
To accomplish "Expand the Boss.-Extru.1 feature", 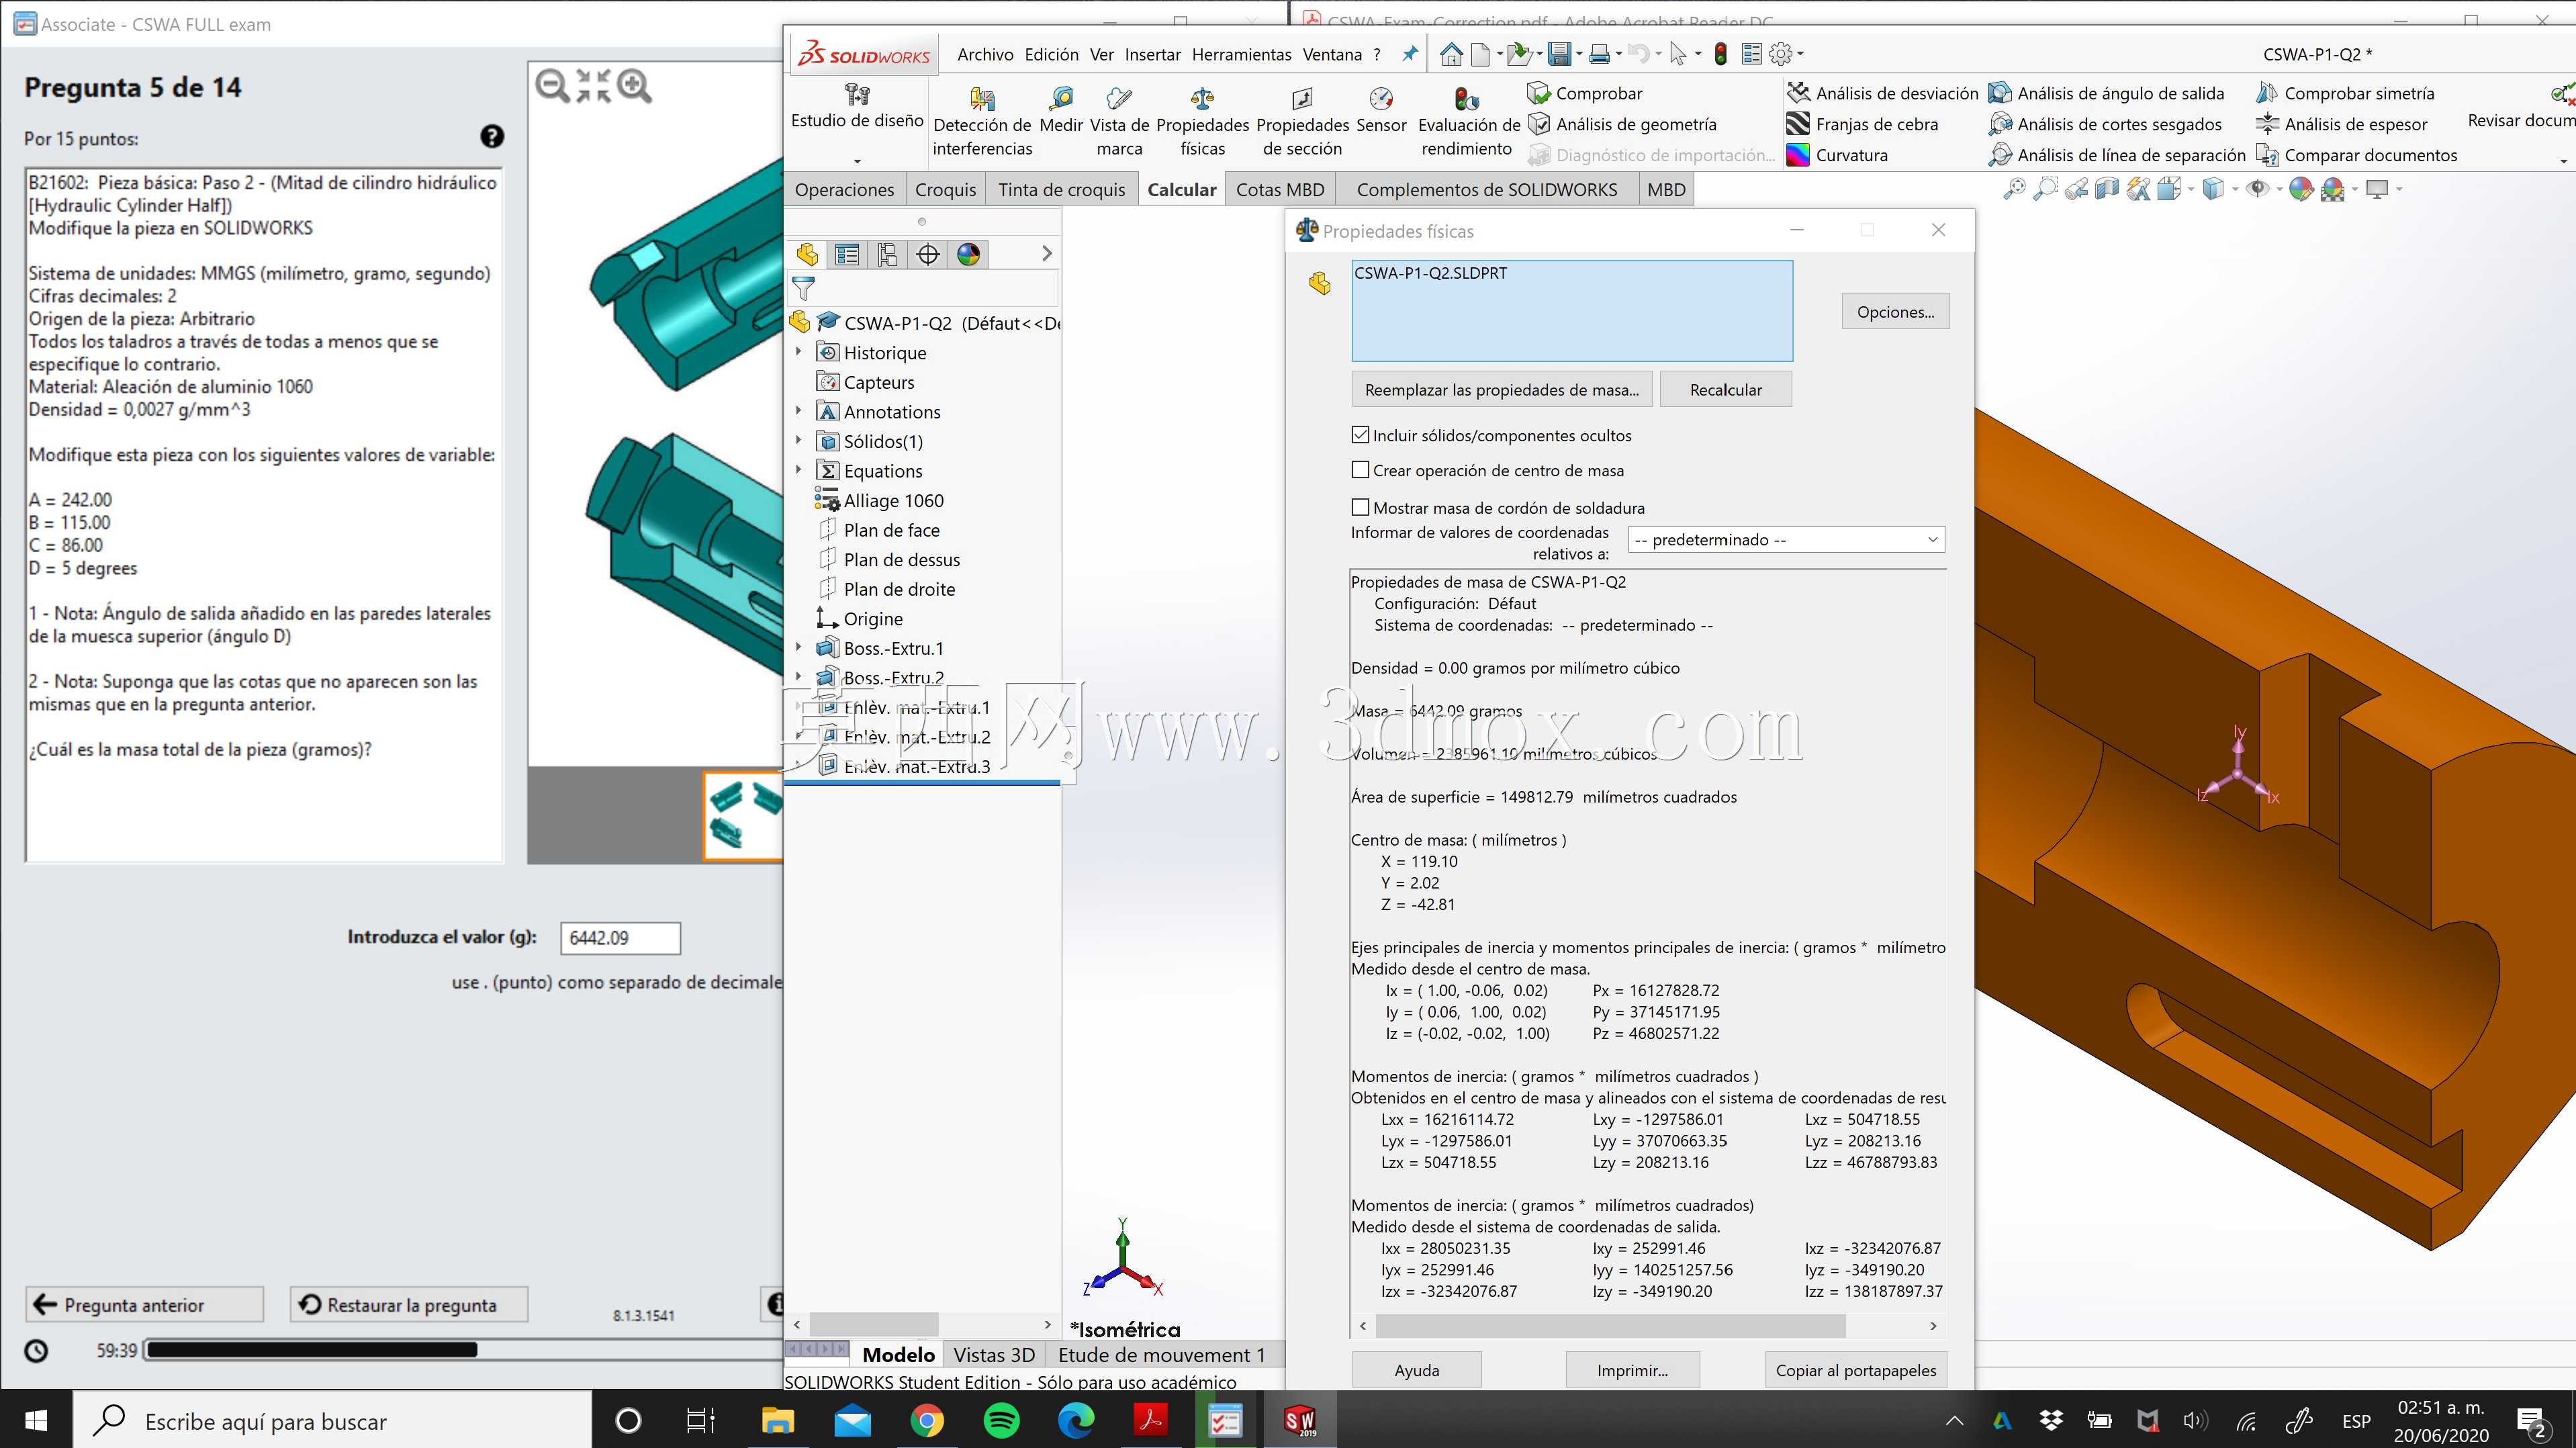I will 798,648.
